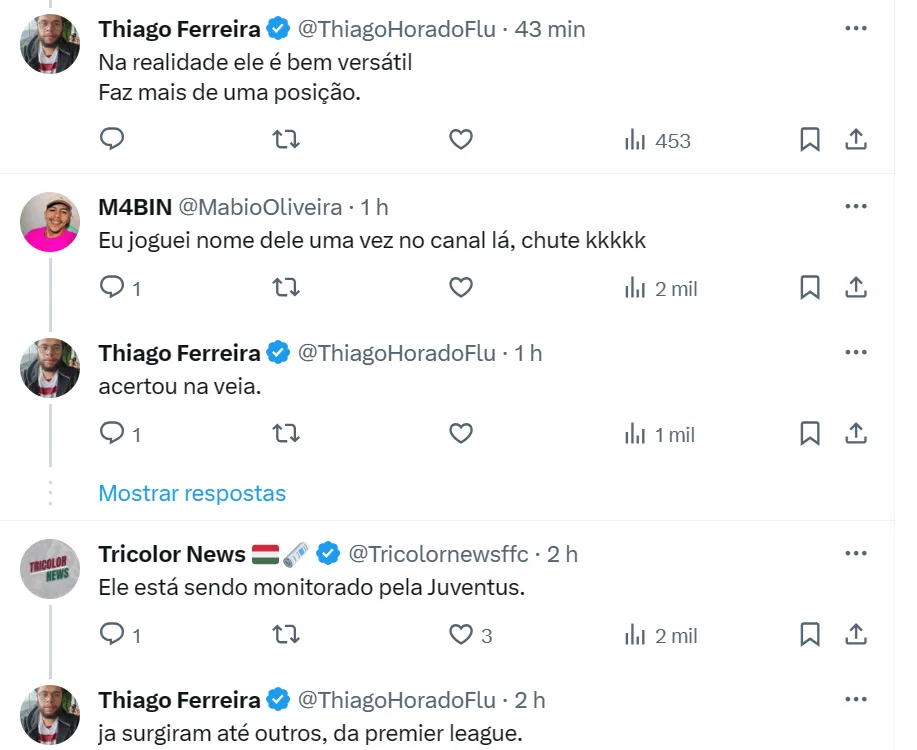Image resolution: width=917 pixels, height=750 pixels.
Task: Bookmark the Tricolor News Juventus tweet
Action: (x=810, y=635)
